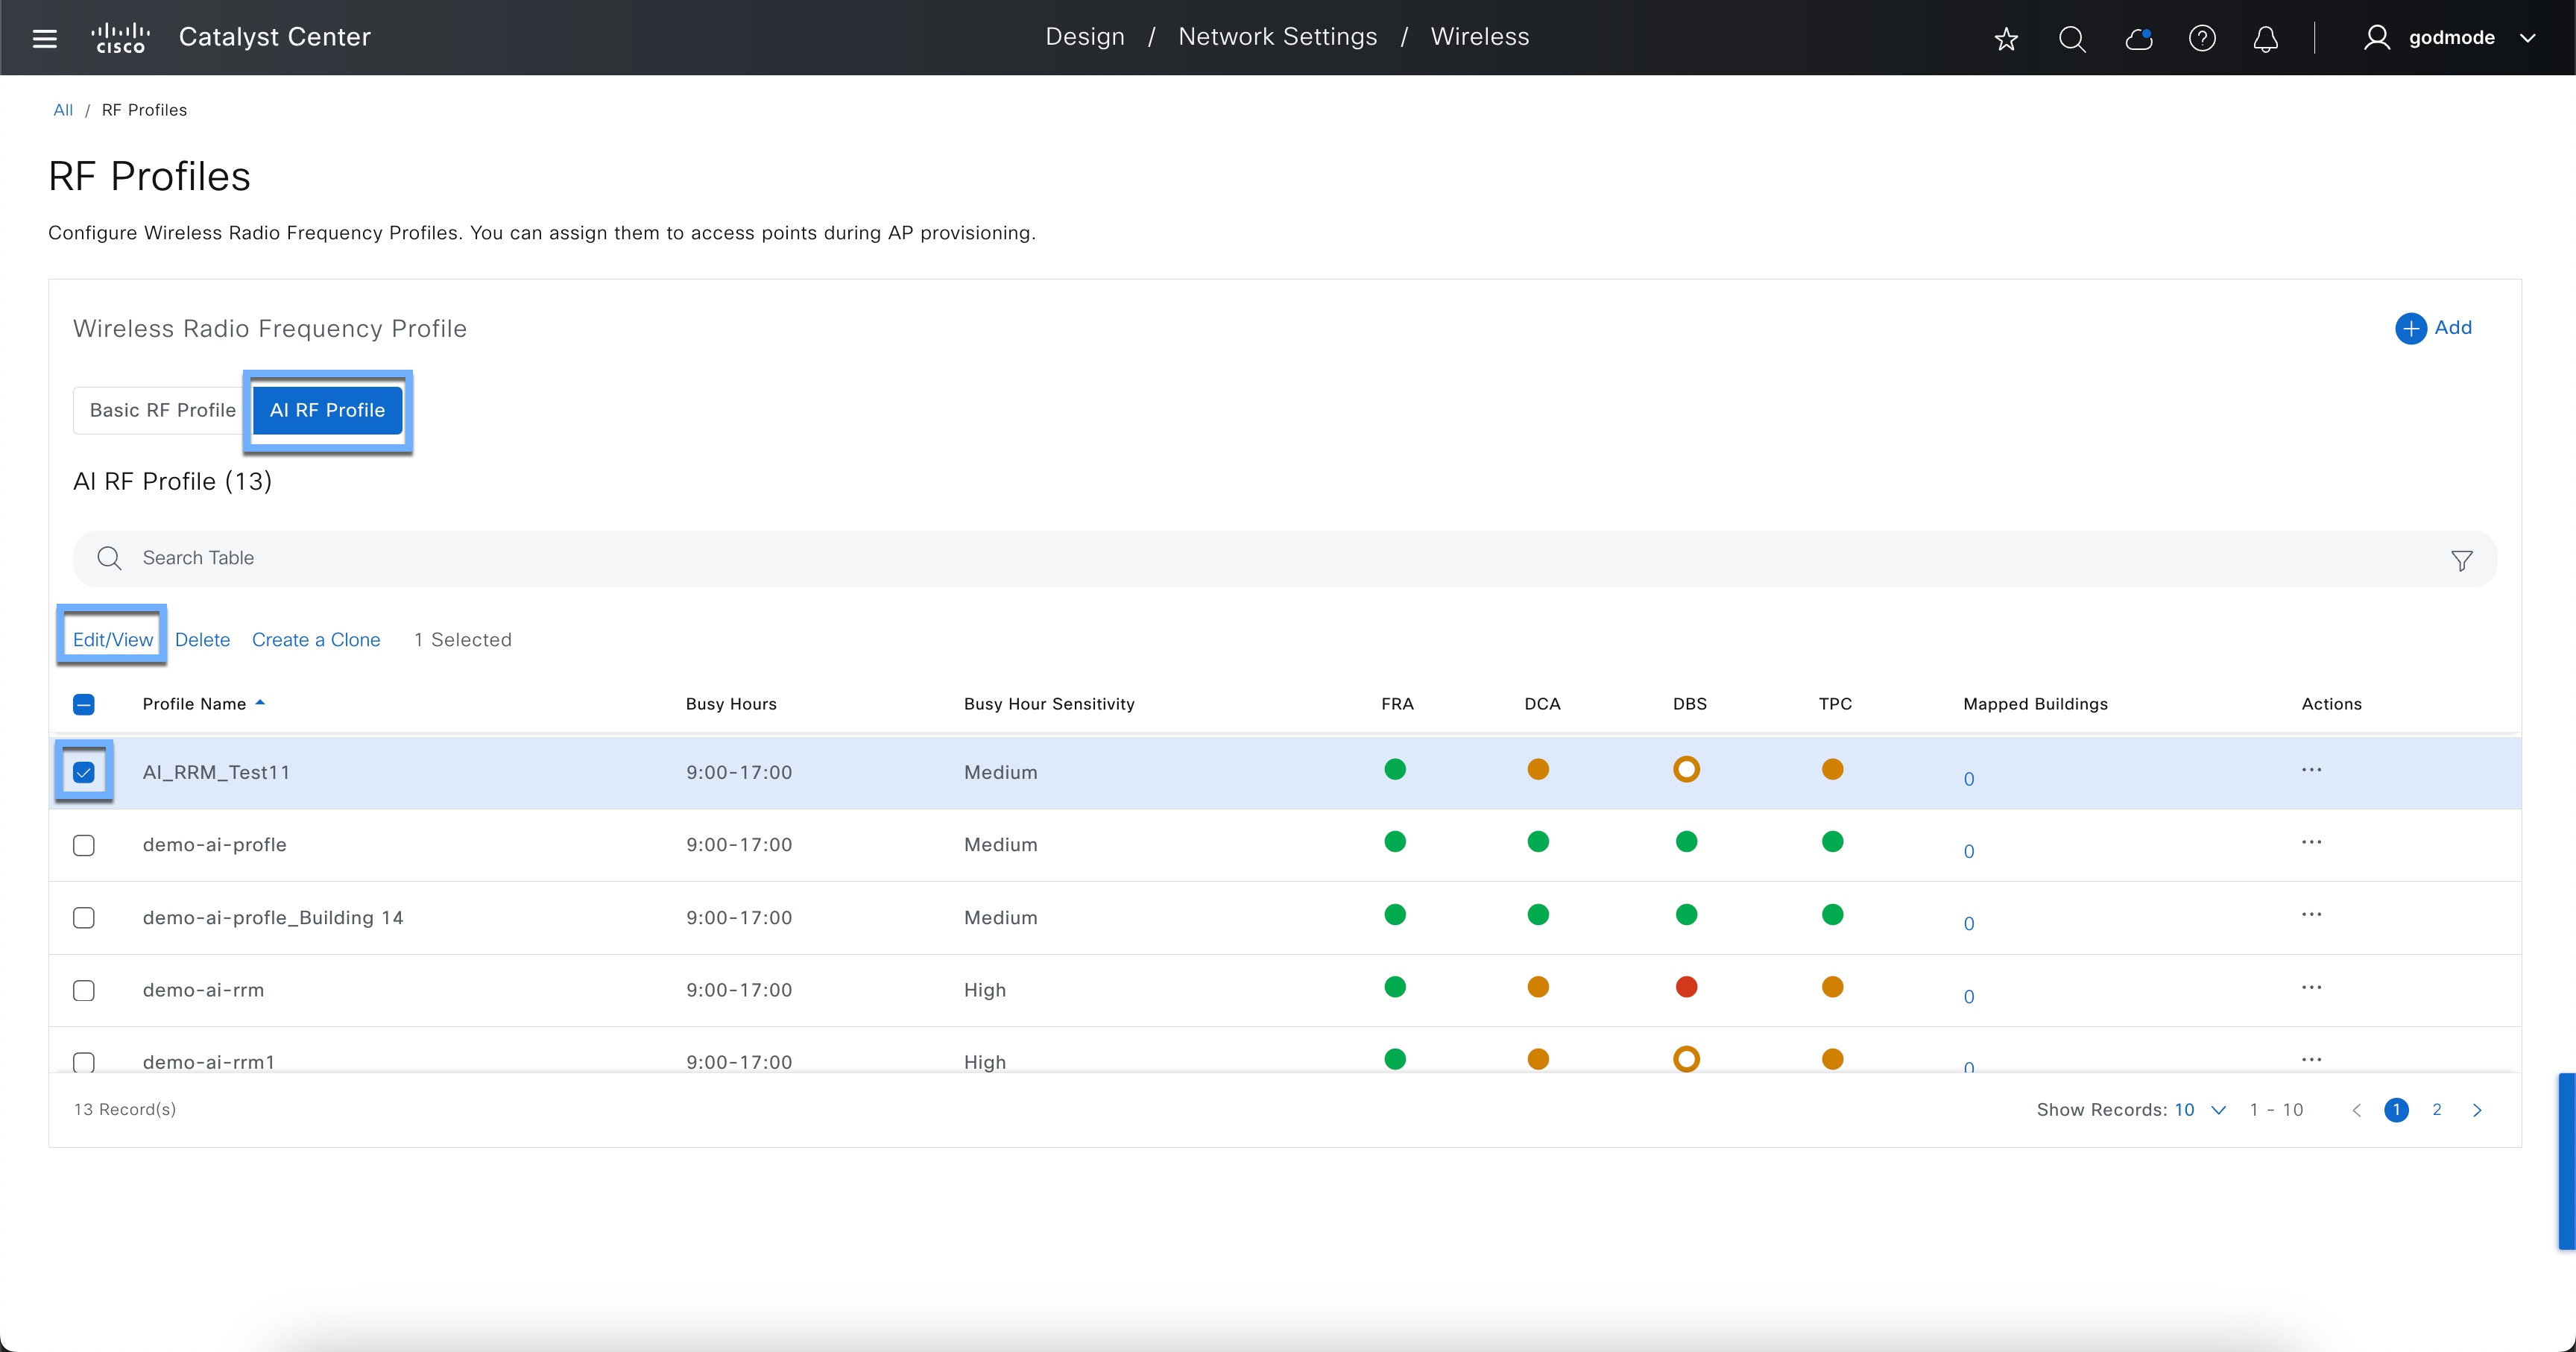Screen dimensions: 2576x1352
Task: Open actions ellipsis for demo-ai-rrm row
Action: click(x=2311, y=987)
